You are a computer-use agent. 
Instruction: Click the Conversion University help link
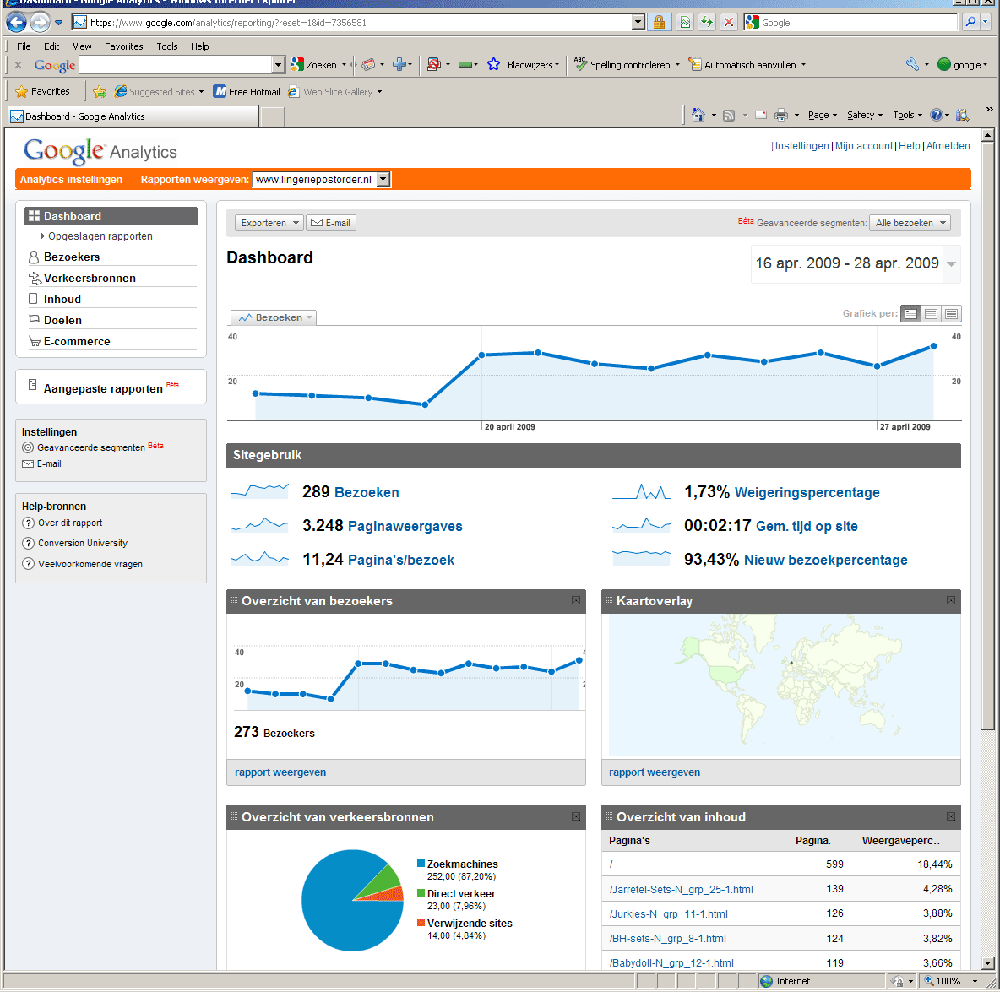(83, 543)
